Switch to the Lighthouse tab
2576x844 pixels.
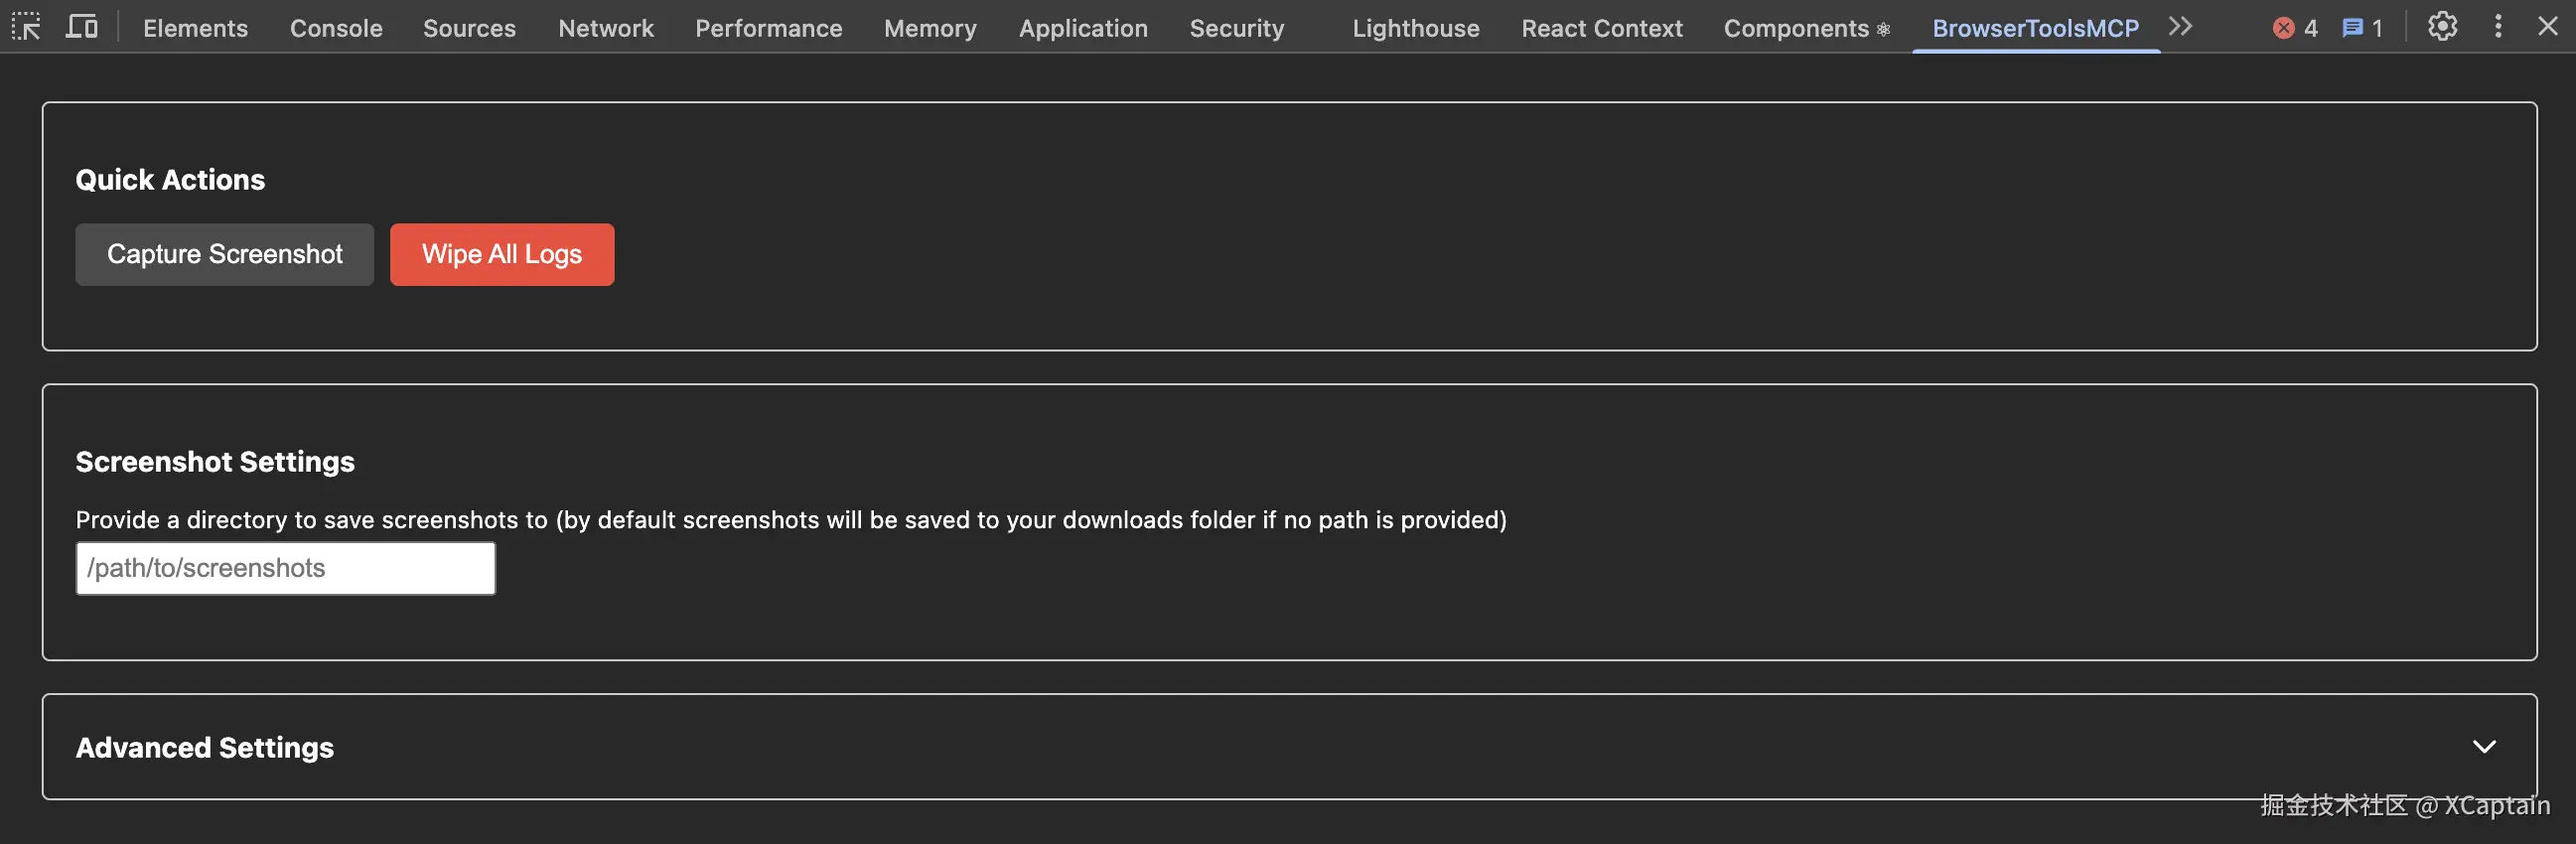(x=1416, y=28)
